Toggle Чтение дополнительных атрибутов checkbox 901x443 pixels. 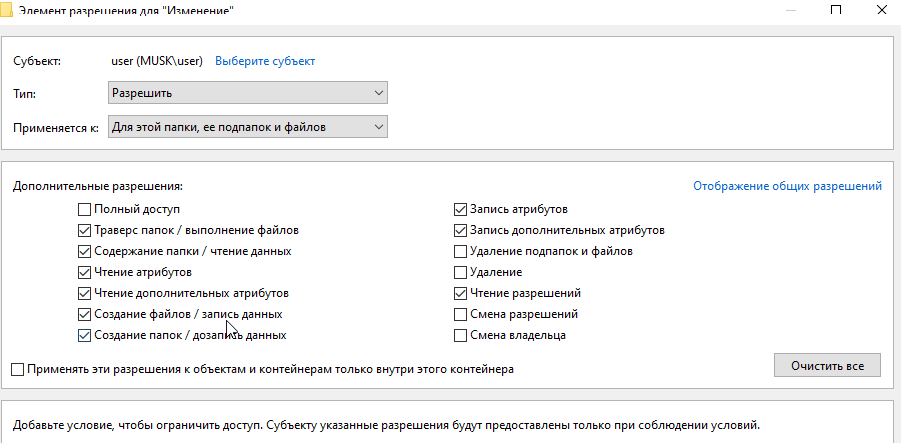pos(84,293)
